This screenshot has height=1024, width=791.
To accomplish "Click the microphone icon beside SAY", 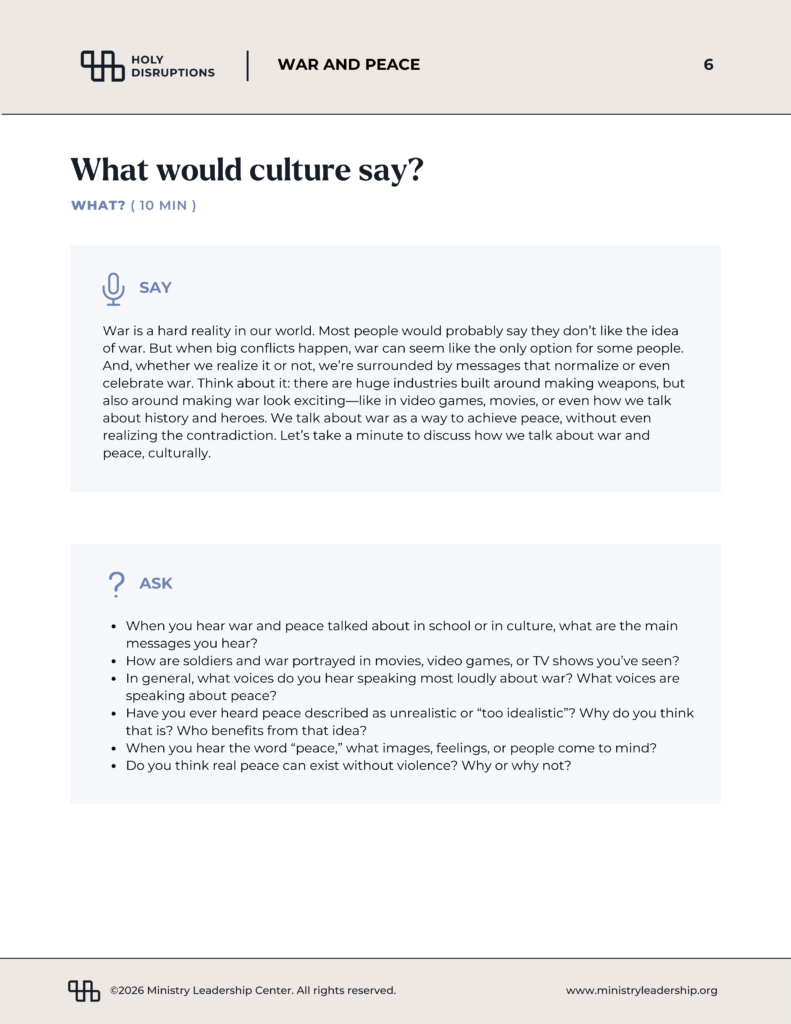I will pyautogui.click(x=113, y=288).
